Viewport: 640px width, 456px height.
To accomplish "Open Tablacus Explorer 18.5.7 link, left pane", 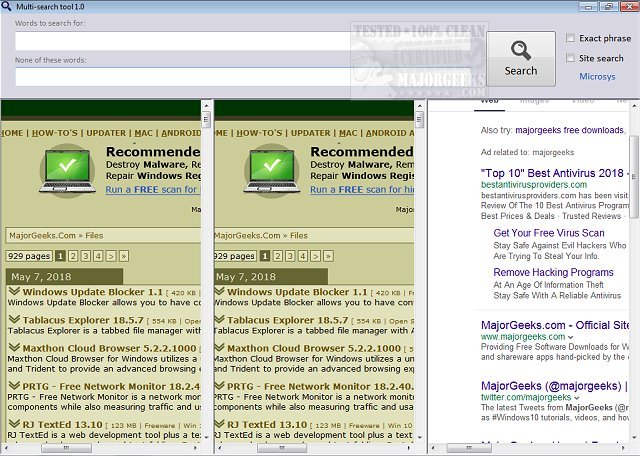I will [x=83, y=320].
